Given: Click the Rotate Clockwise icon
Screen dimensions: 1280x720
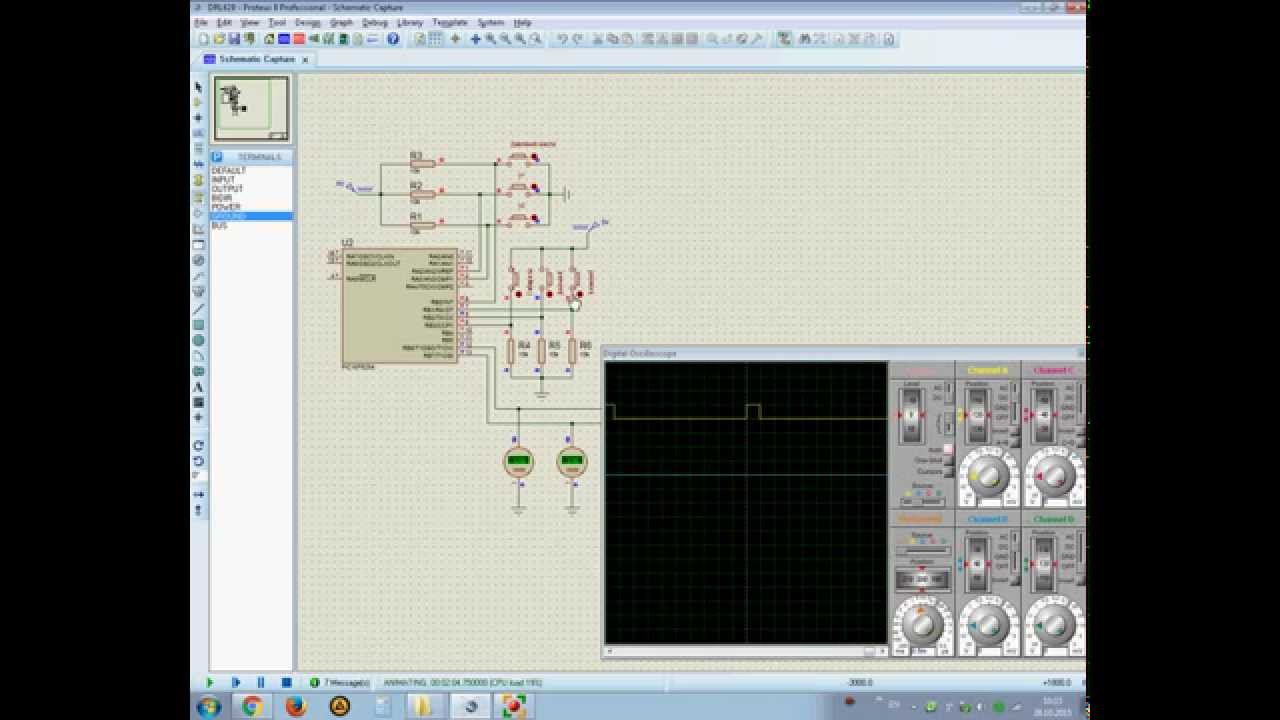Looking at the screenshot, I should point(198,445).
